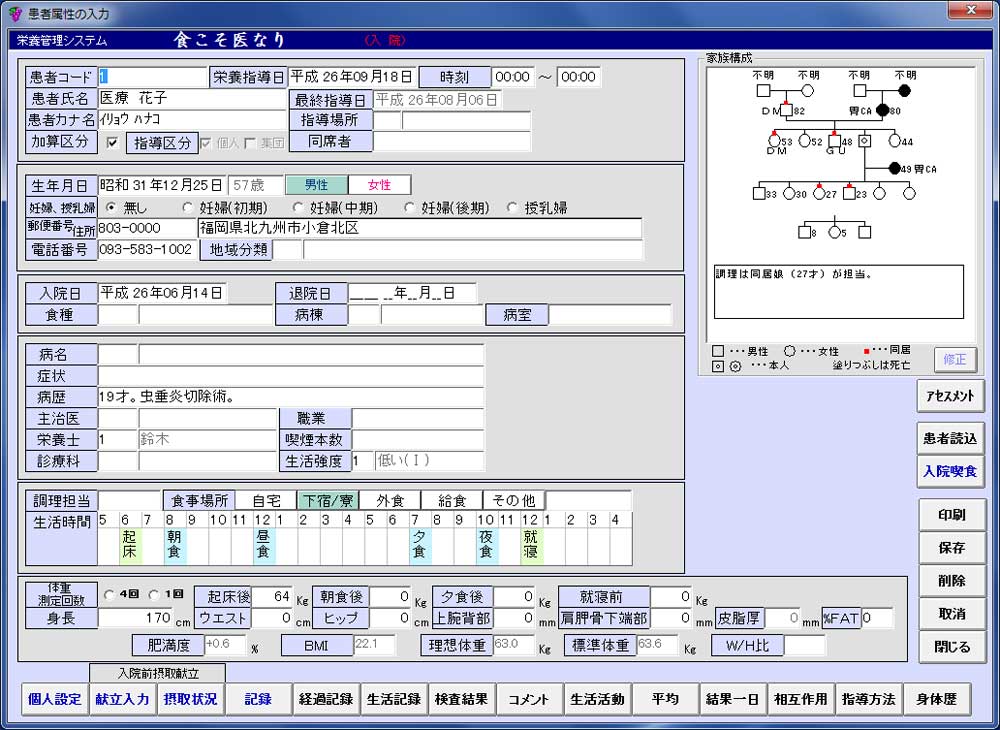Open the 身体歴 tab
The height and width of the screenshot is (730, 1000).
click(x=936, y=699)
